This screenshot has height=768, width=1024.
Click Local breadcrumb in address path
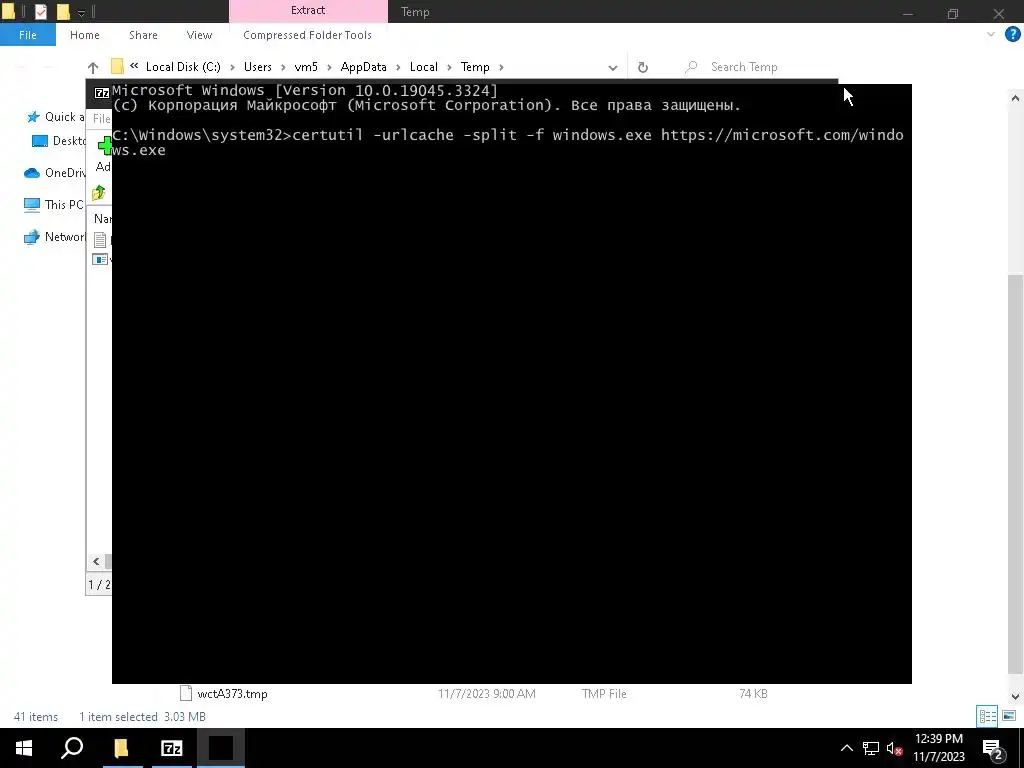point(423,67)
